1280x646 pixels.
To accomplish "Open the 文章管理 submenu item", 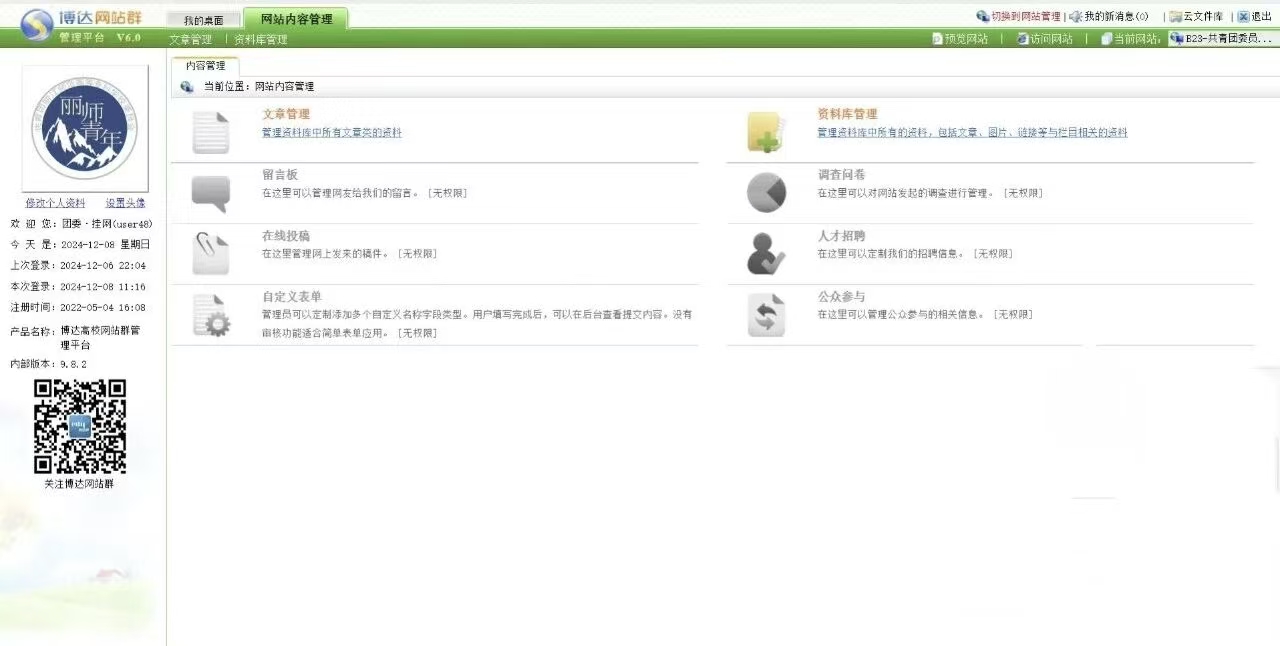I will pos(190,40).
